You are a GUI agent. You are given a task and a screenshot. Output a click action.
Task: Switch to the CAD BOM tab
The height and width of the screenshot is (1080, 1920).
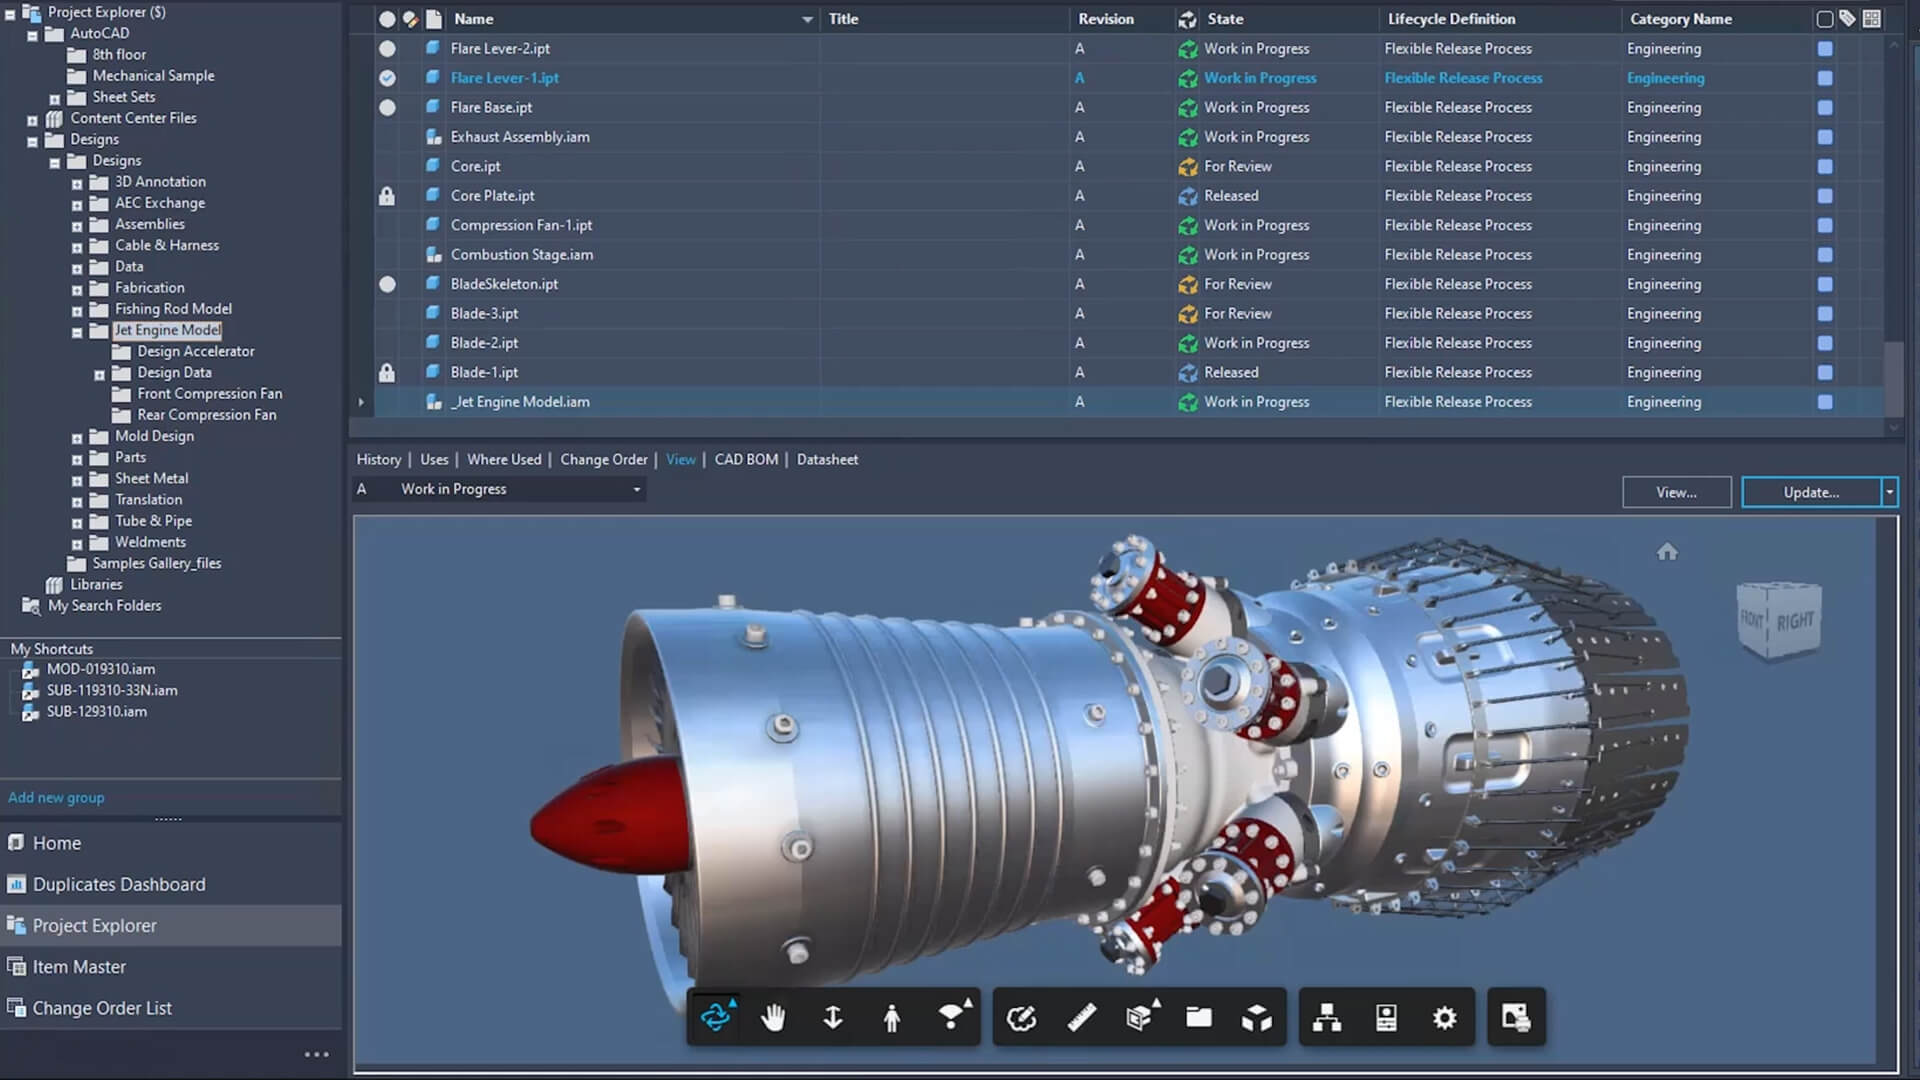(746, 460)
